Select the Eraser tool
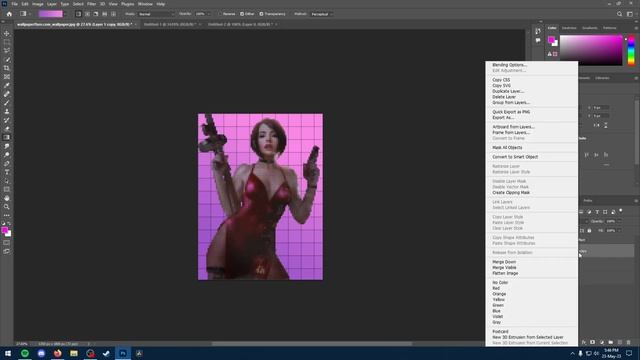640x360 pixels. (7, 129)
